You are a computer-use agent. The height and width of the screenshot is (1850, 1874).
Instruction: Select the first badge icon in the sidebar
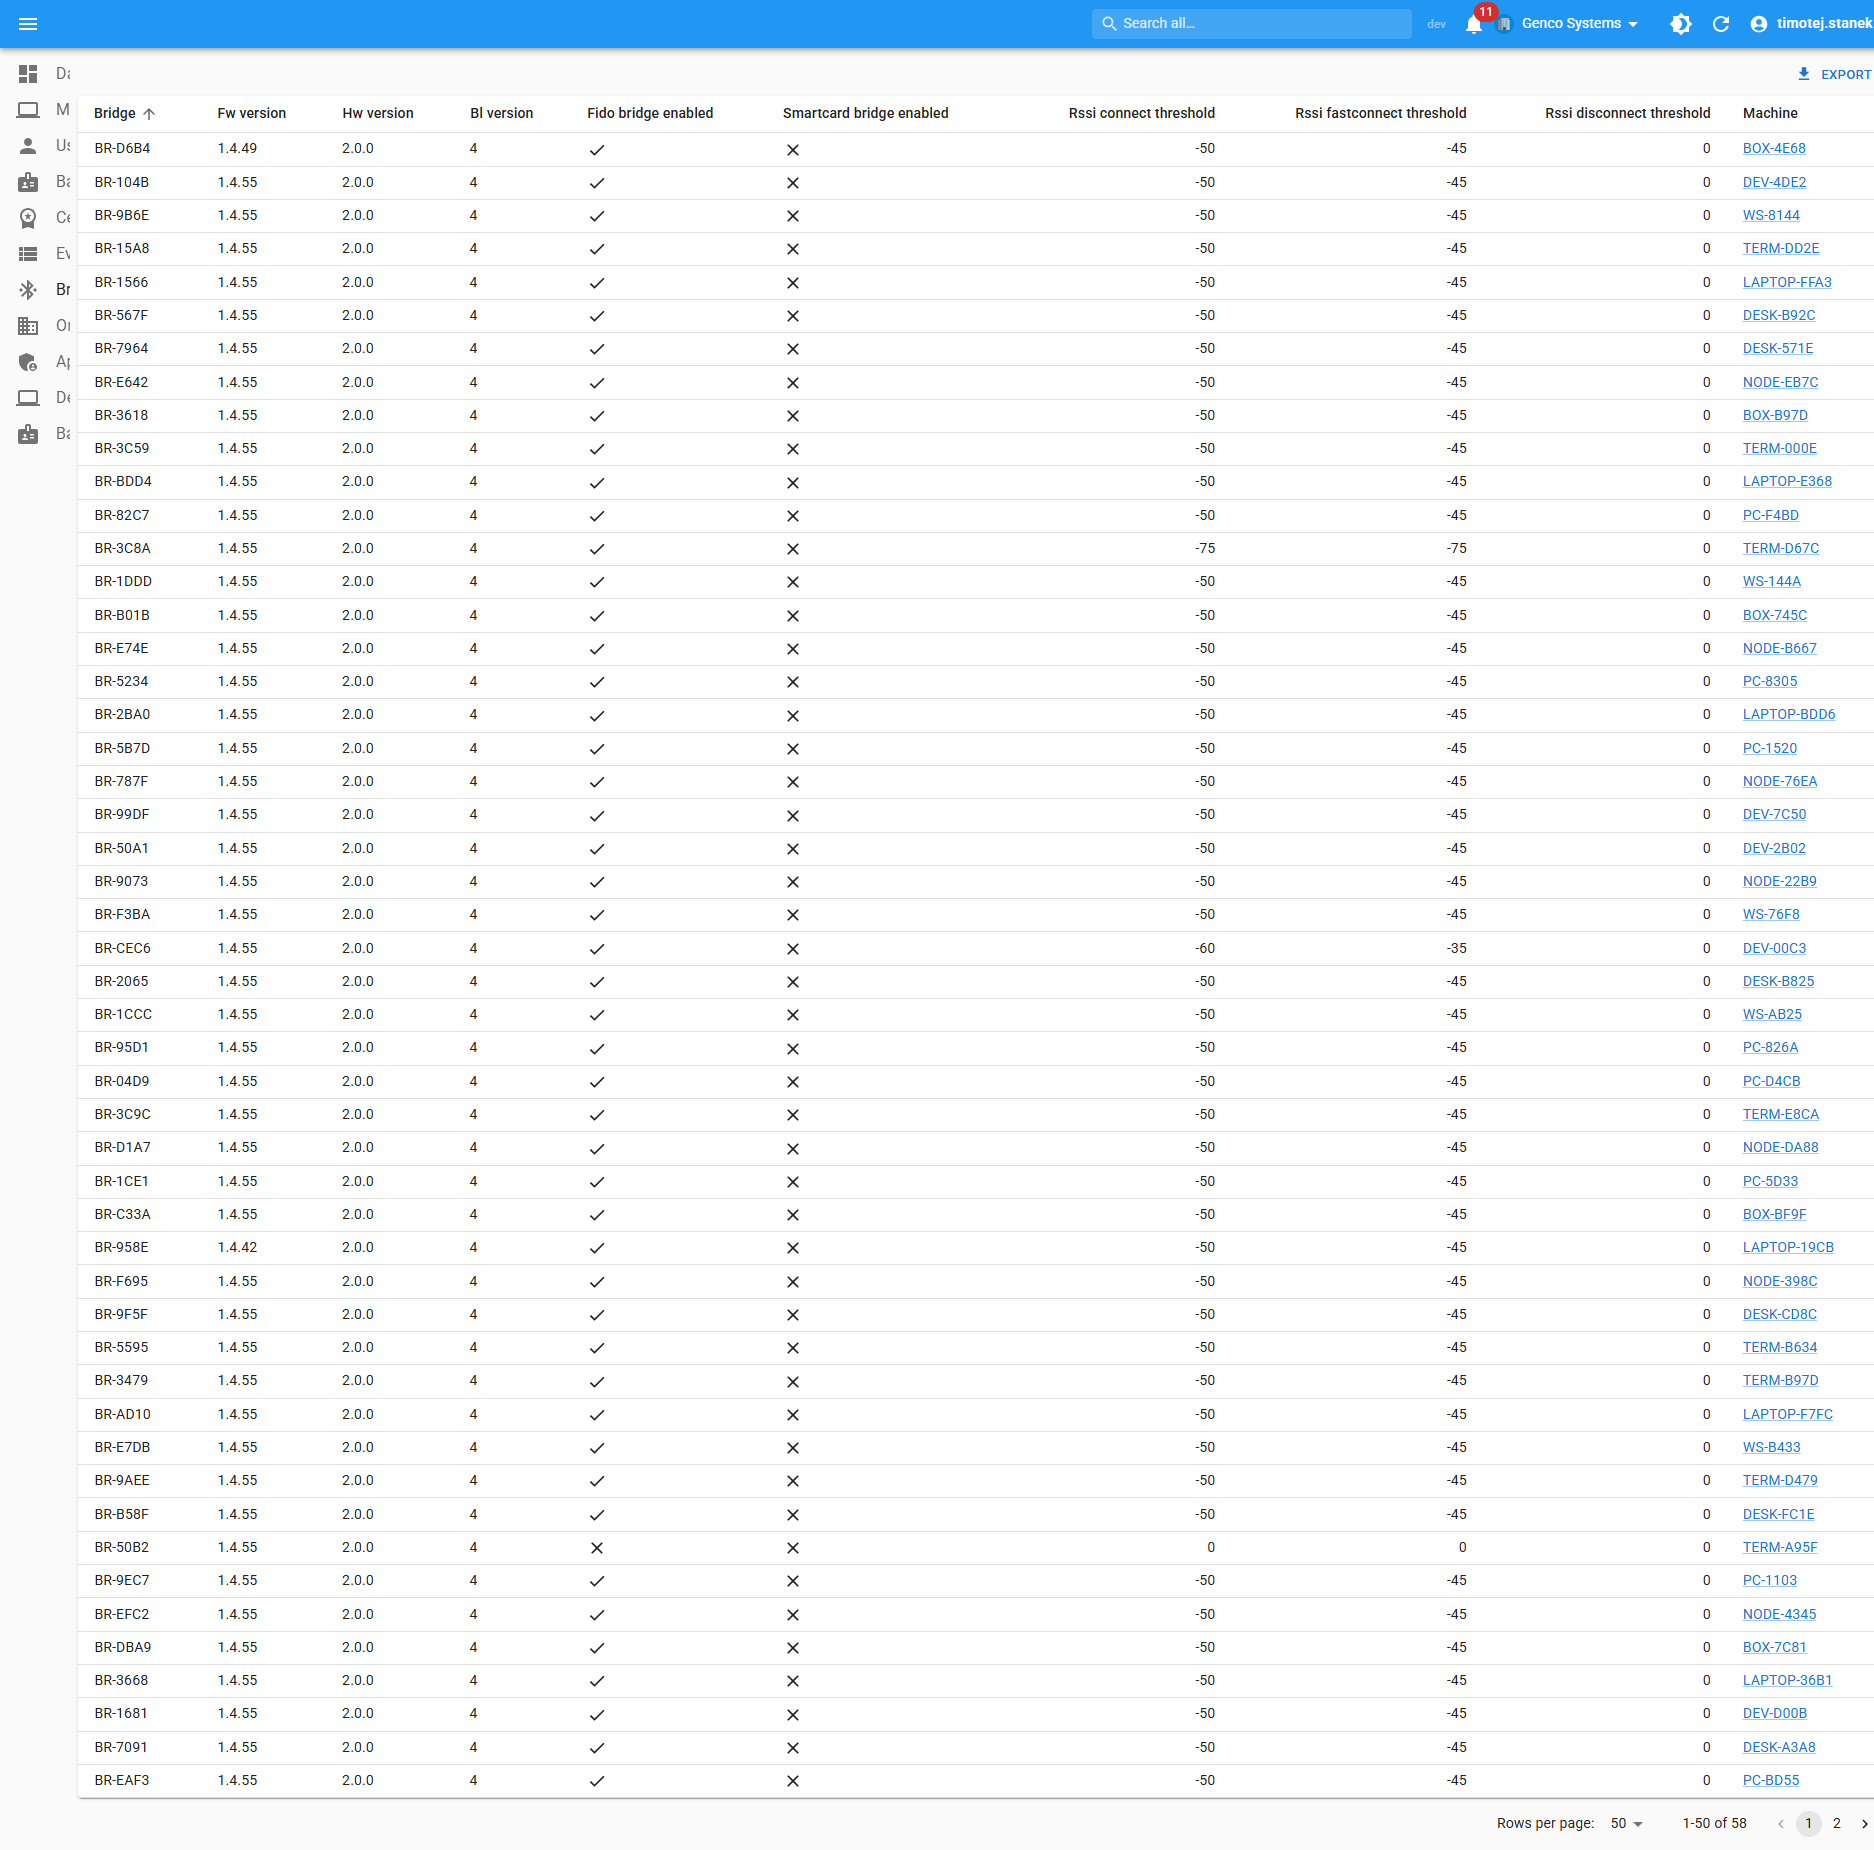[28, 182]
